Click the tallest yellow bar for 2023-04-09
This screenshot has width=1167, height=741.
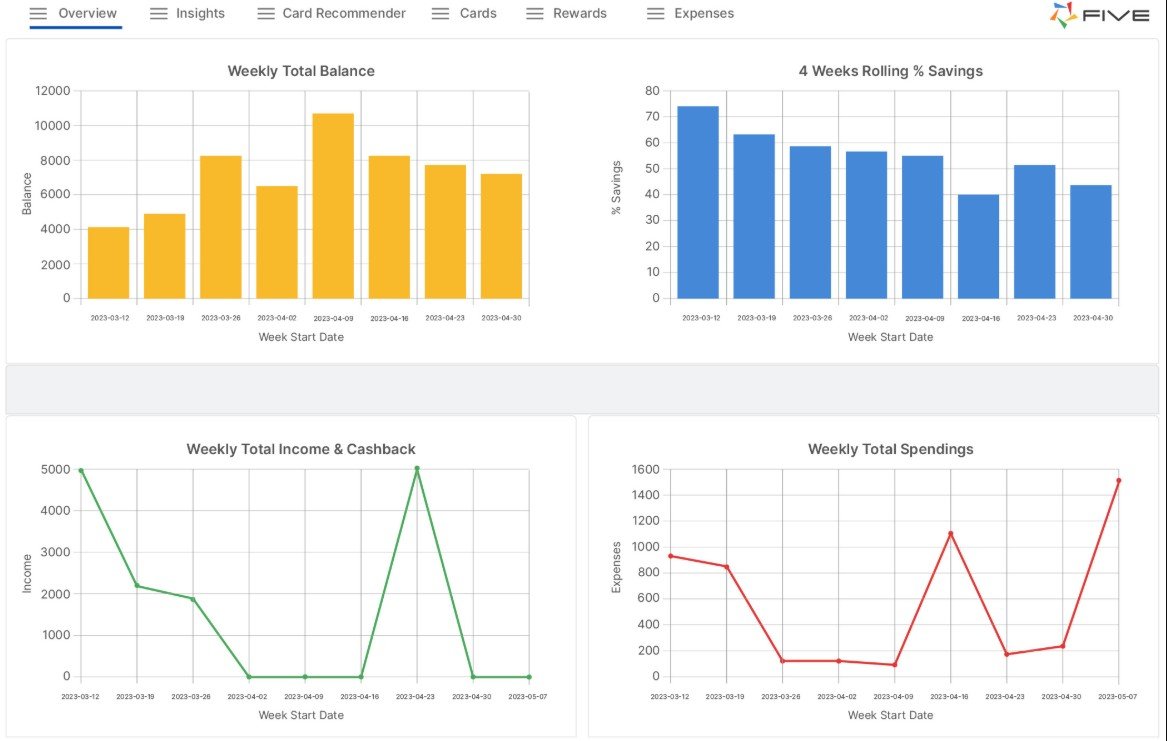pyautogui.click(x=333, y=206)
